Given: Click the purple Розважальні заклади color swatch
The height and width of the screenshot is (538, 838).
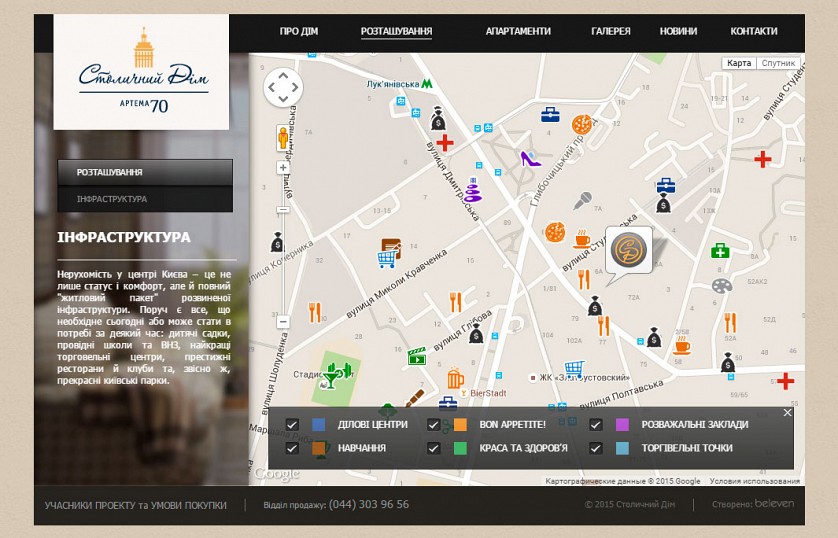Looking at the screenshot, I should tap(622, 425).
